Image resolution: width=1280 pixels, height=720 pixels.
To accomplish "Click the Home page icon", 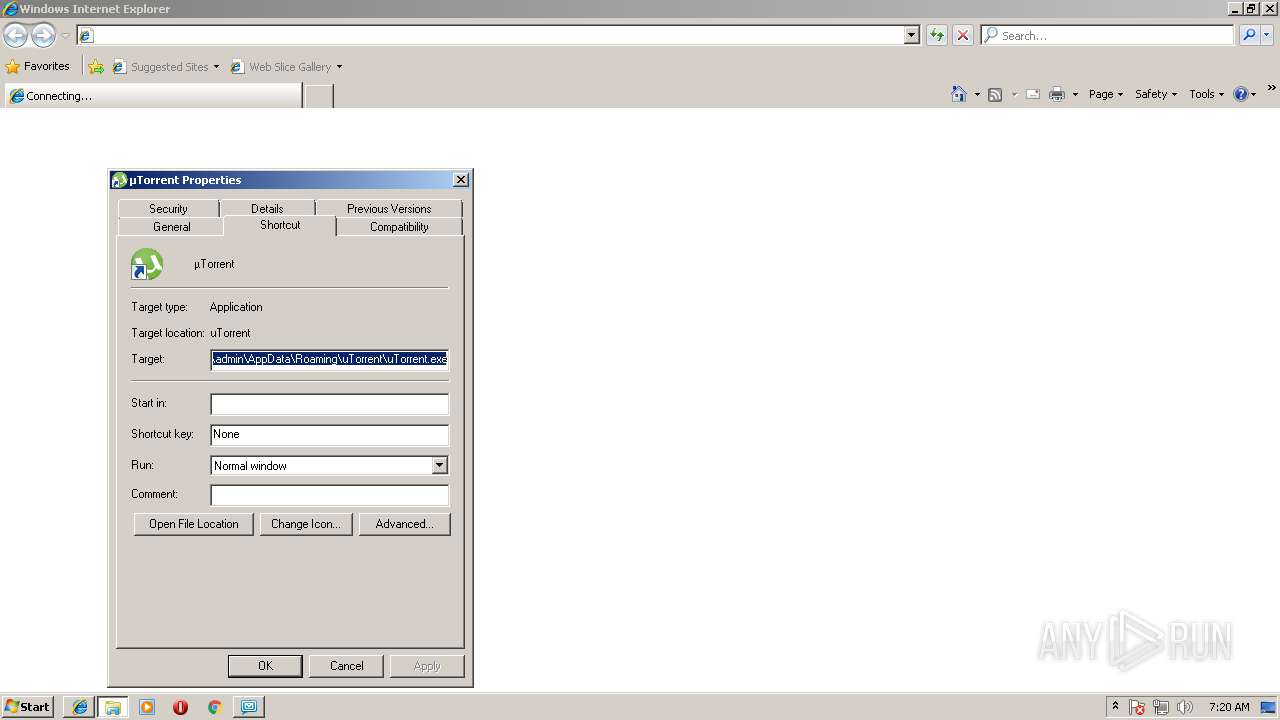I will click(959, 94).
